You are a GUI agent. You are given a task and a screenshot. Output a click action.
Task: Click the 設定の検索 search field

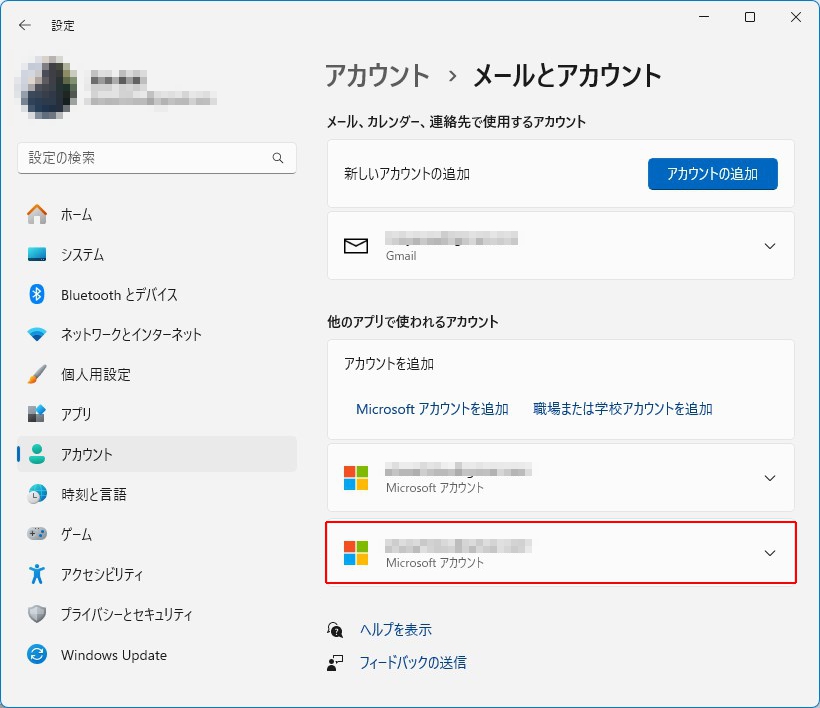(x=145, y=158)
